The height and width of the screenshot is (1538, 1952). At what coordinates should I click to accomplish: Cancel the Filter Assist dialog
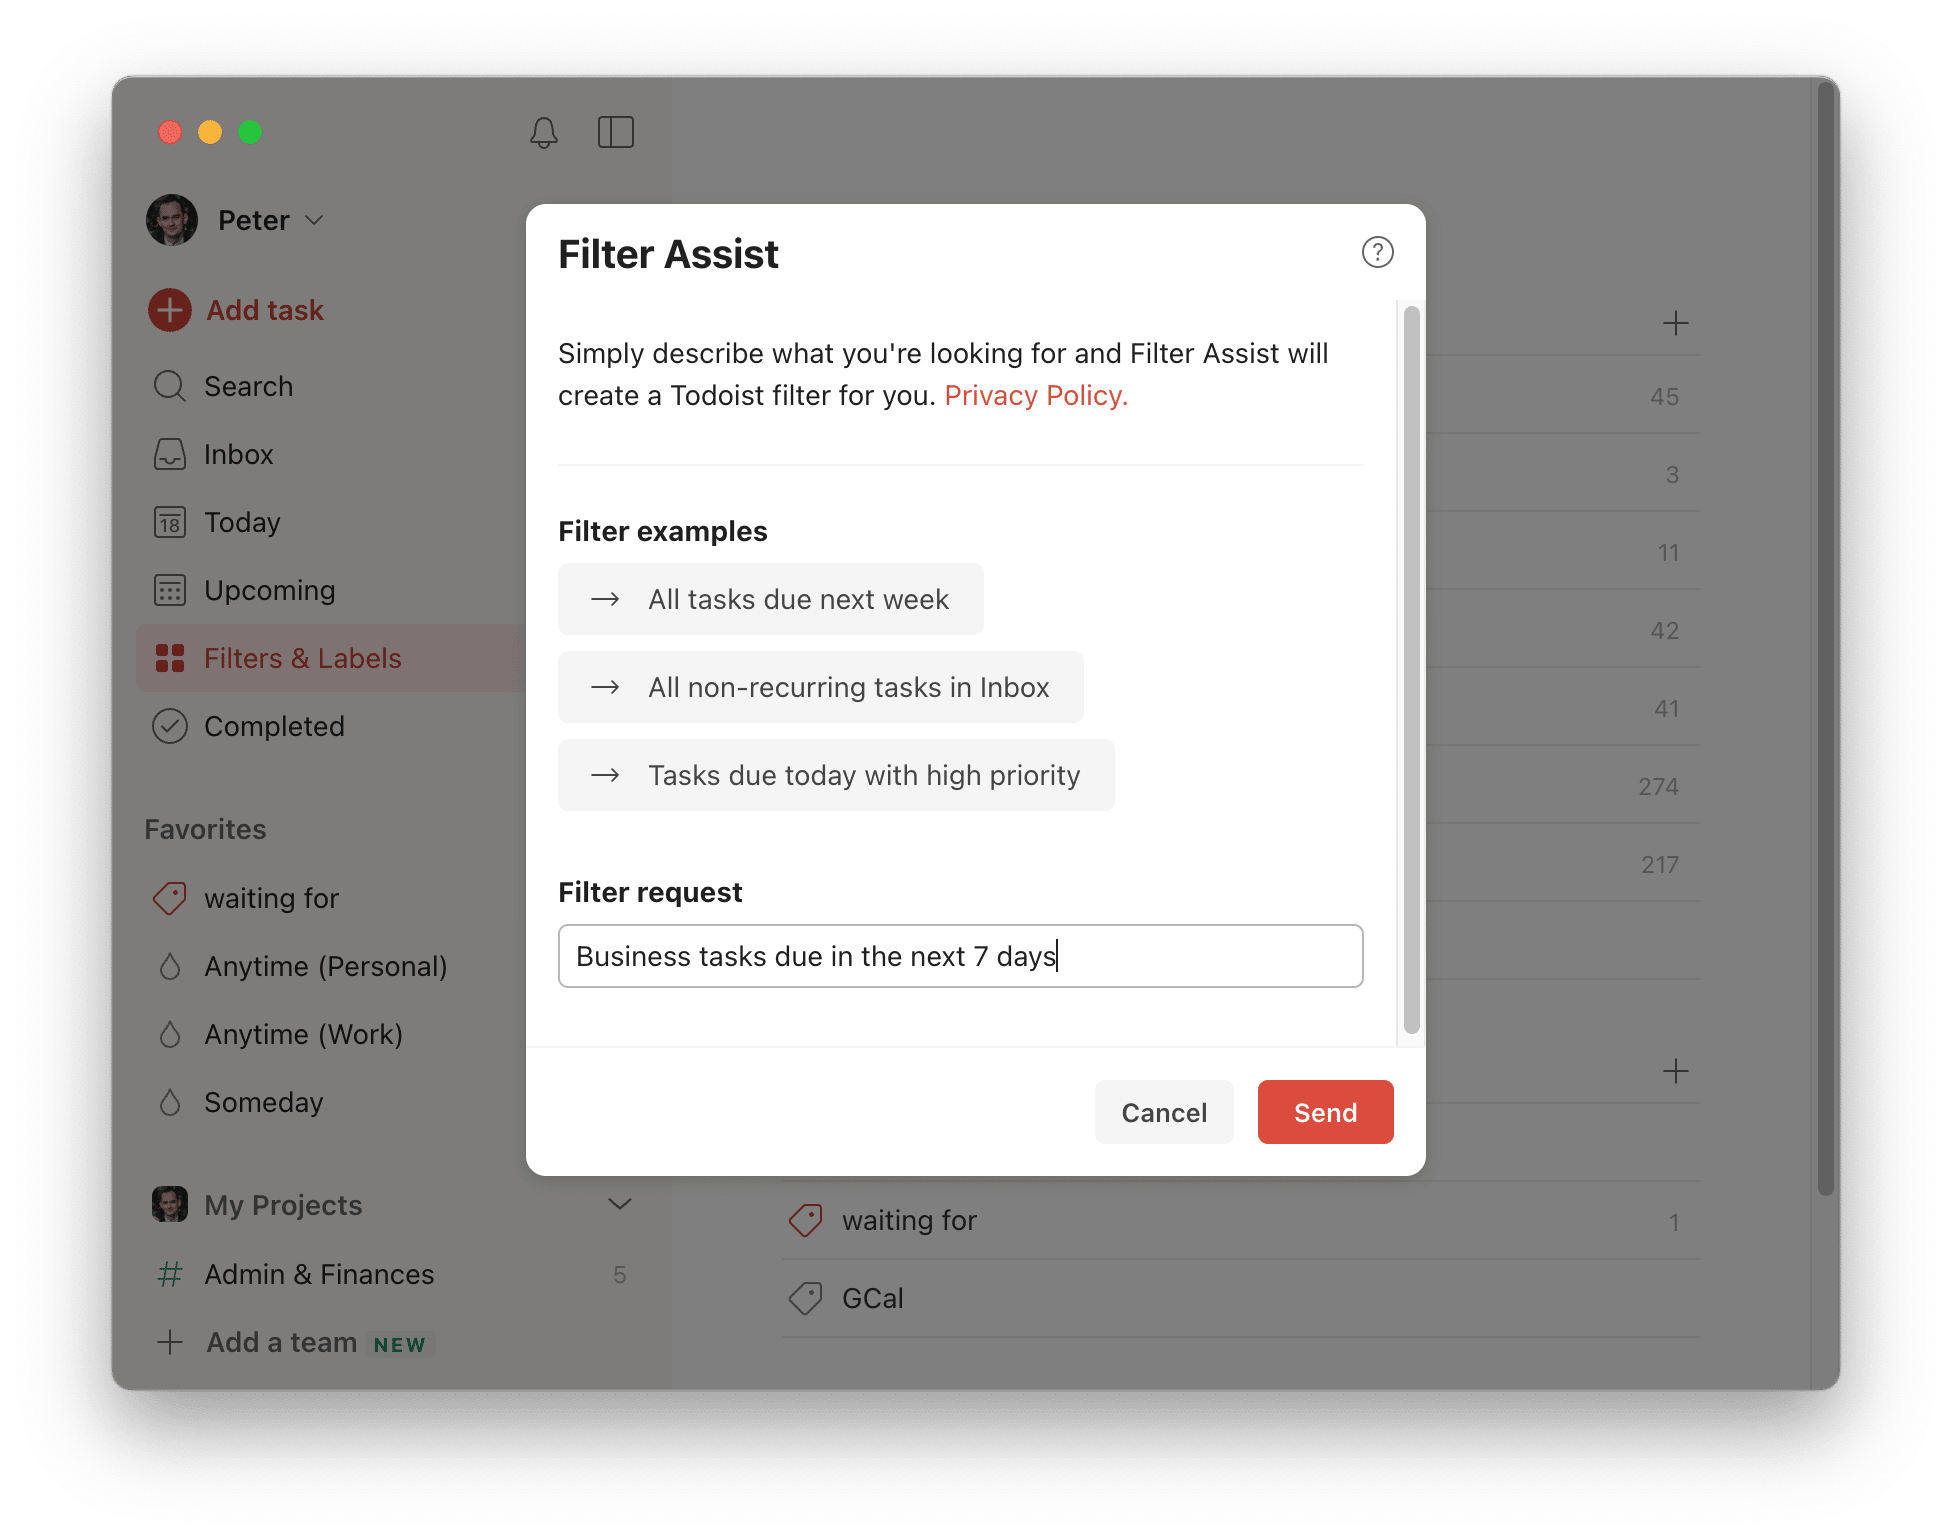click(1164, 1112)
